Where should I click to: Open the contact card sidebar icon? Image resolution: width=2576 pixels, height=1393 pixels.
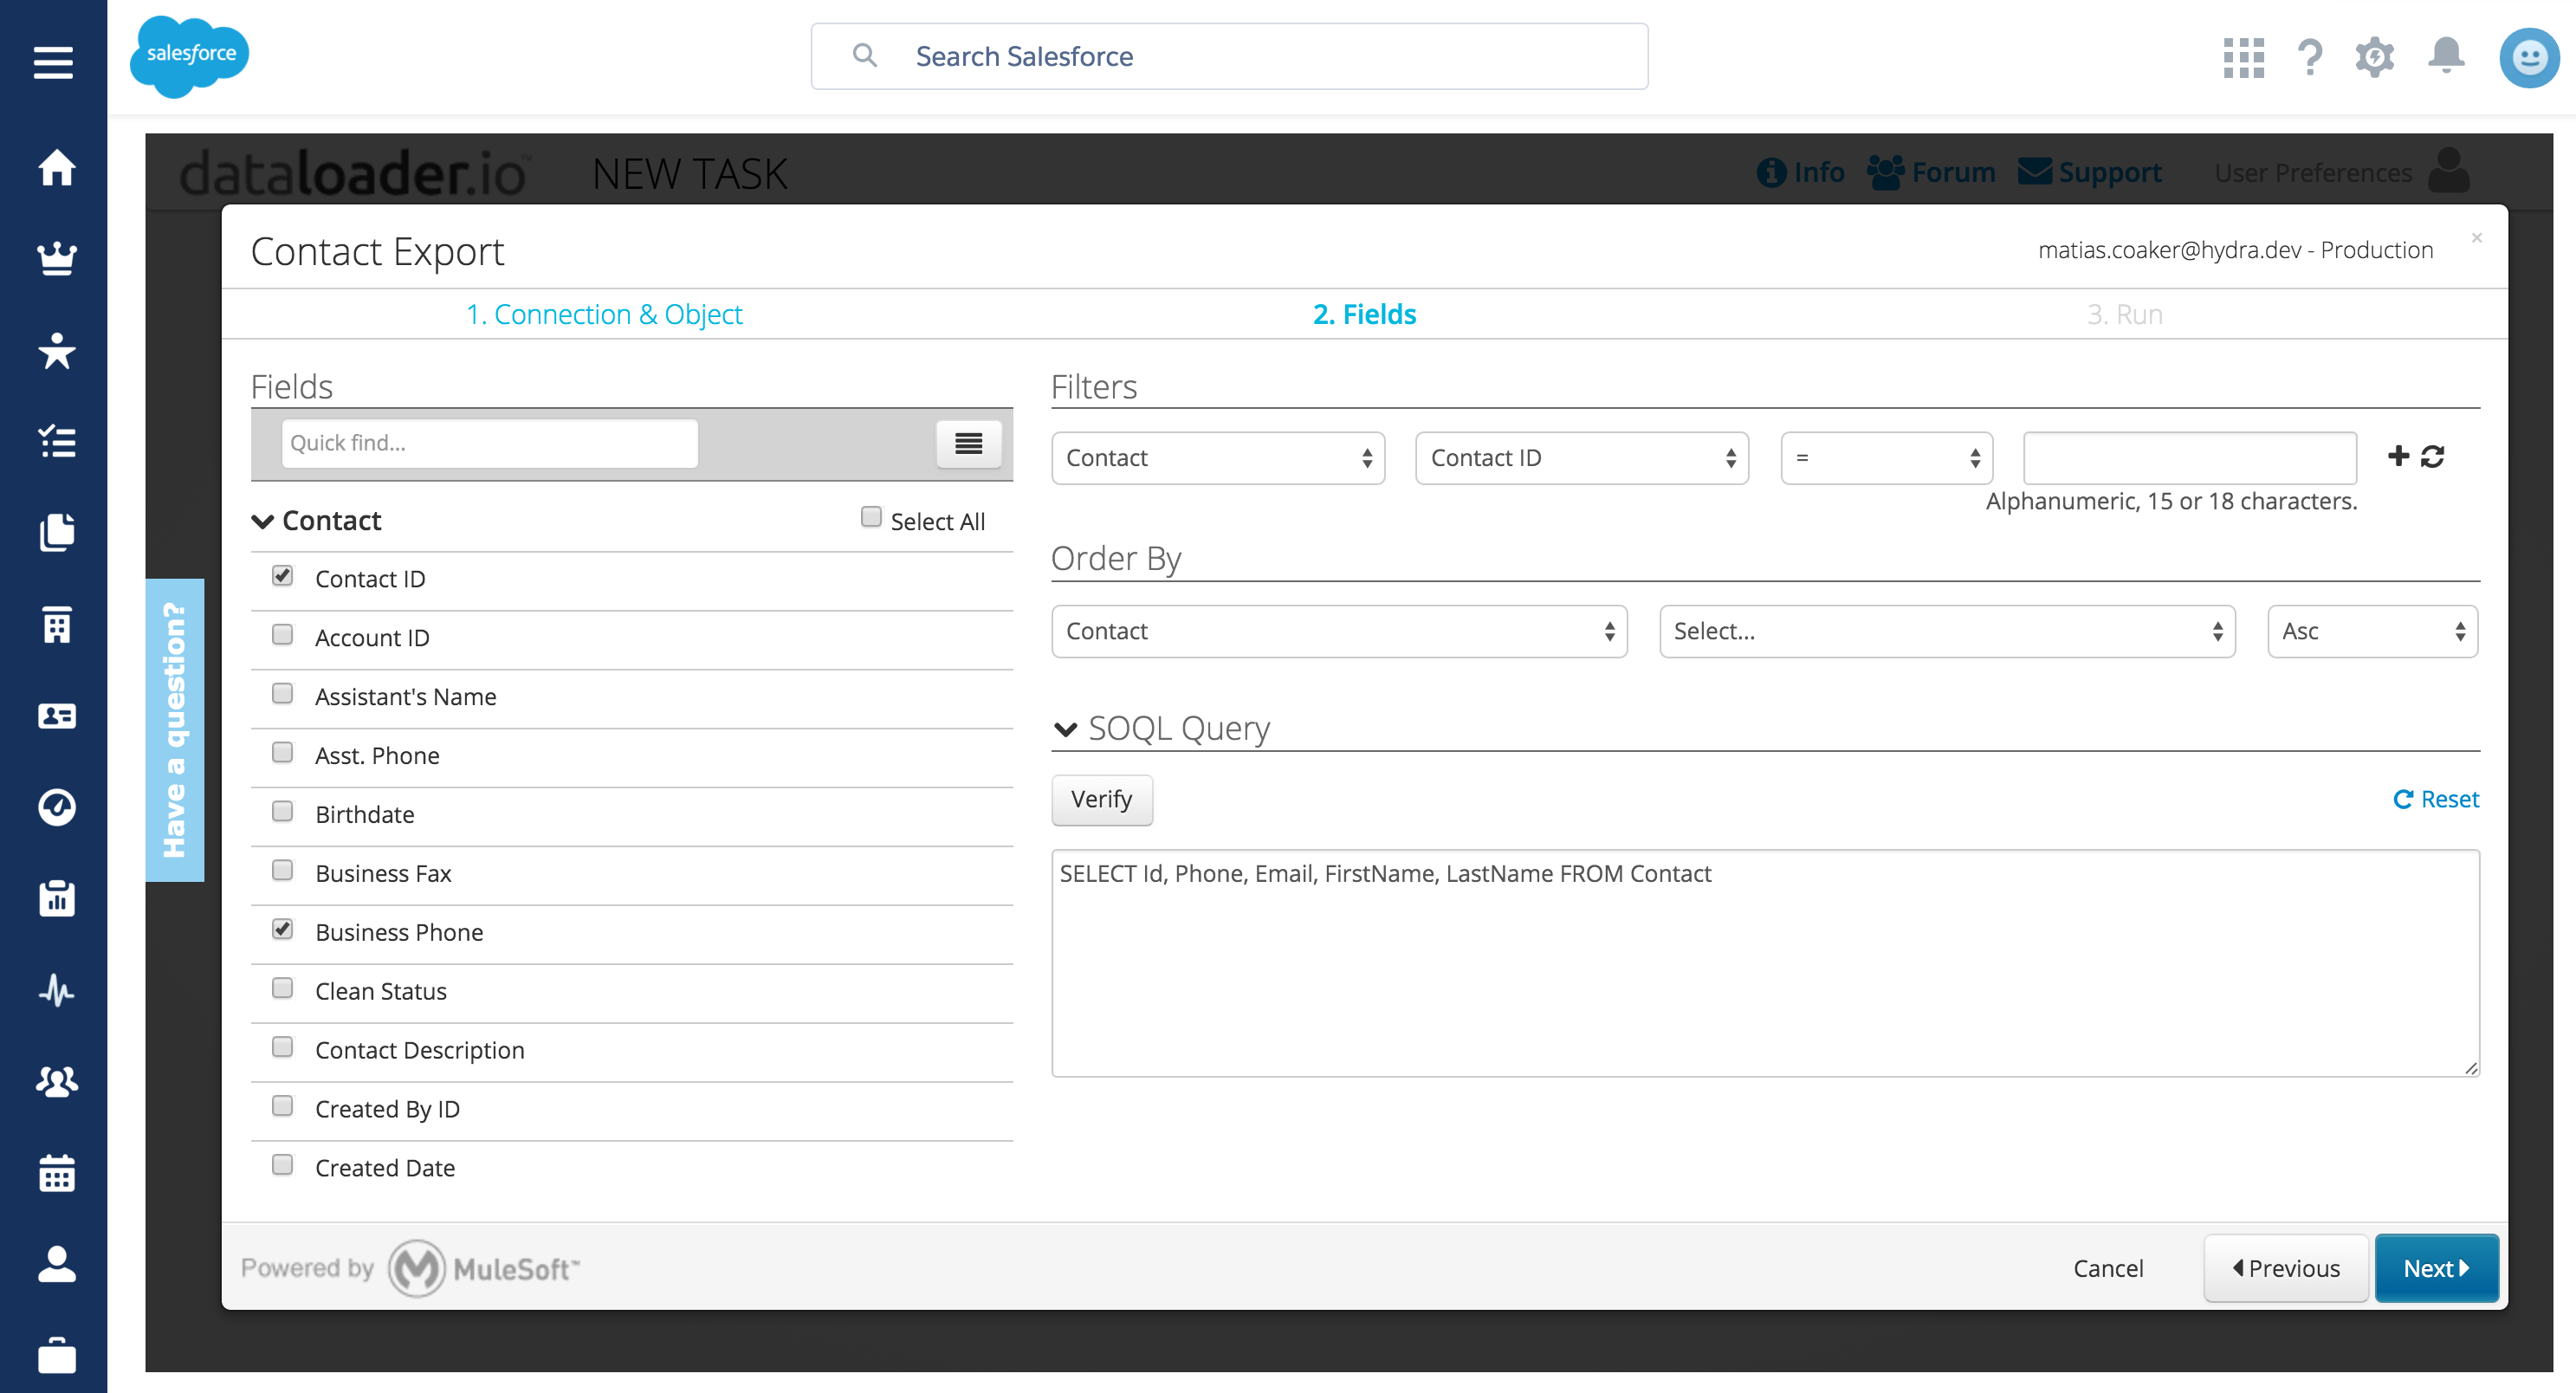click(x=57, y=716)
